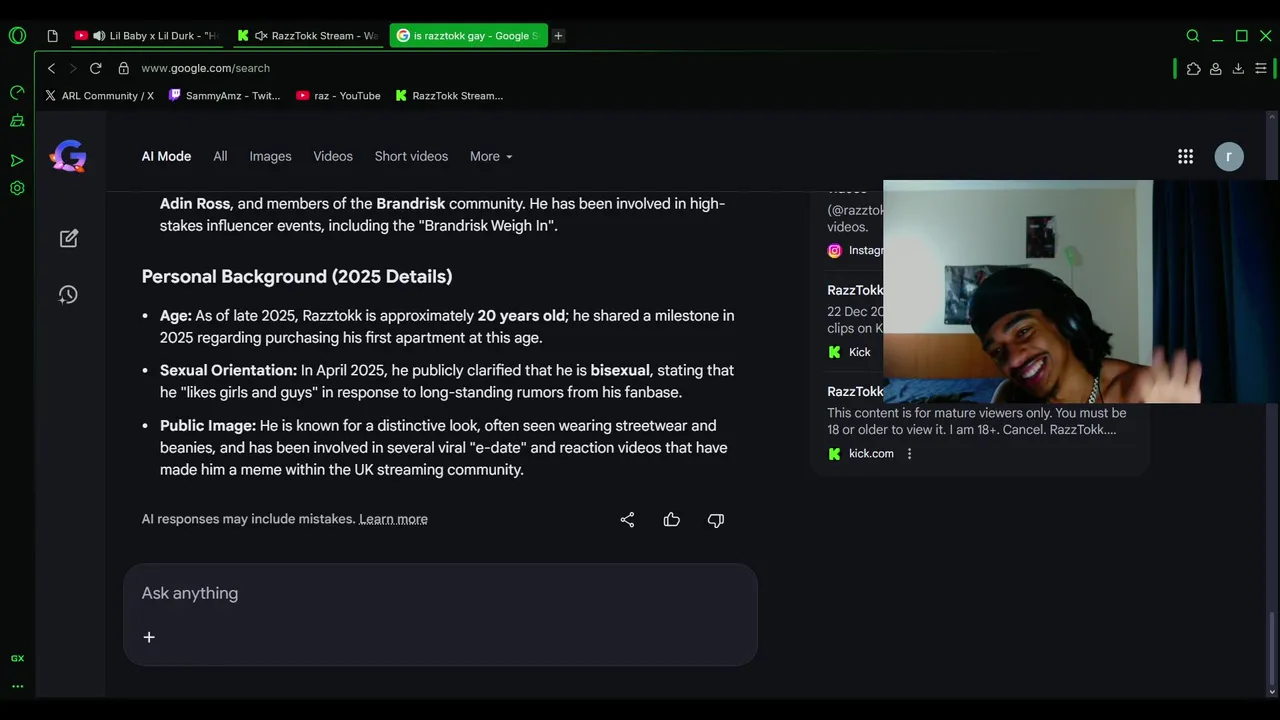Open the downloads icon in toolbar
Viewport: 1280px width, 720px height.
(x=1238, y=69)
